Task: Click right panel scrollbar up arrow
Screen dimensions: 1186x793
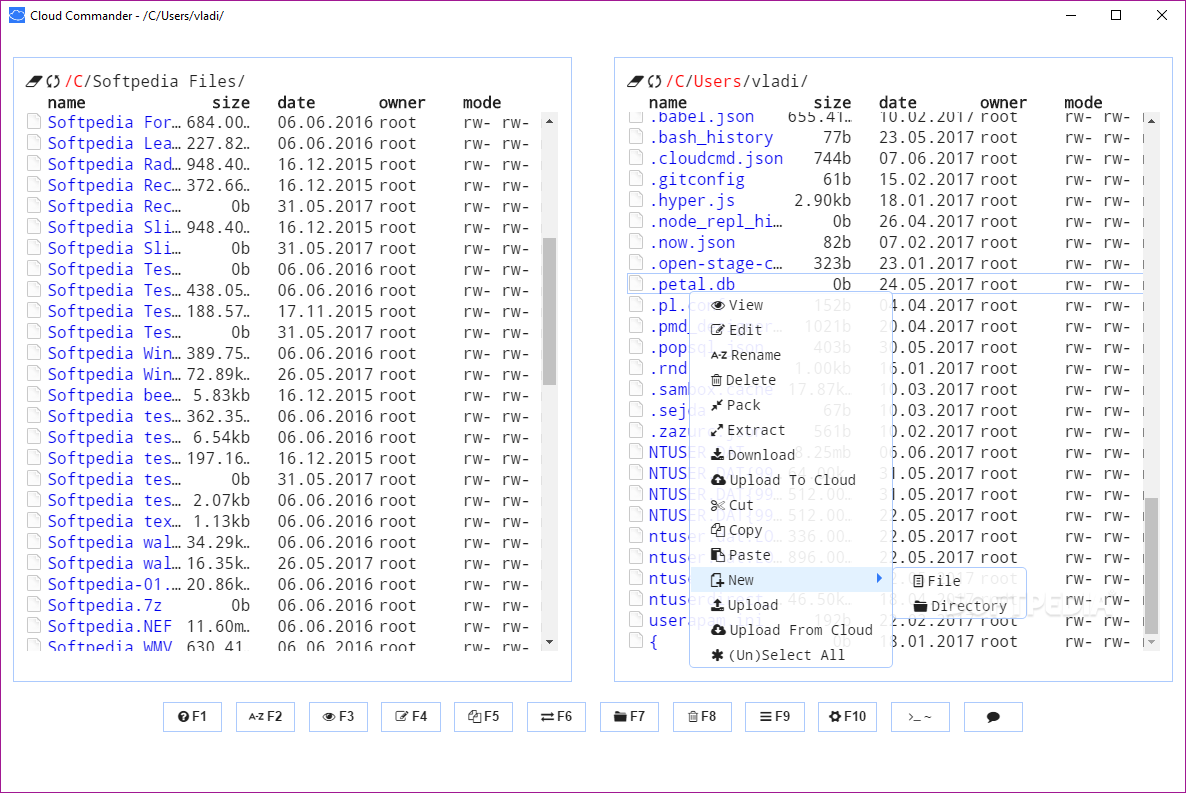Action: click(x=1151, y=121)
